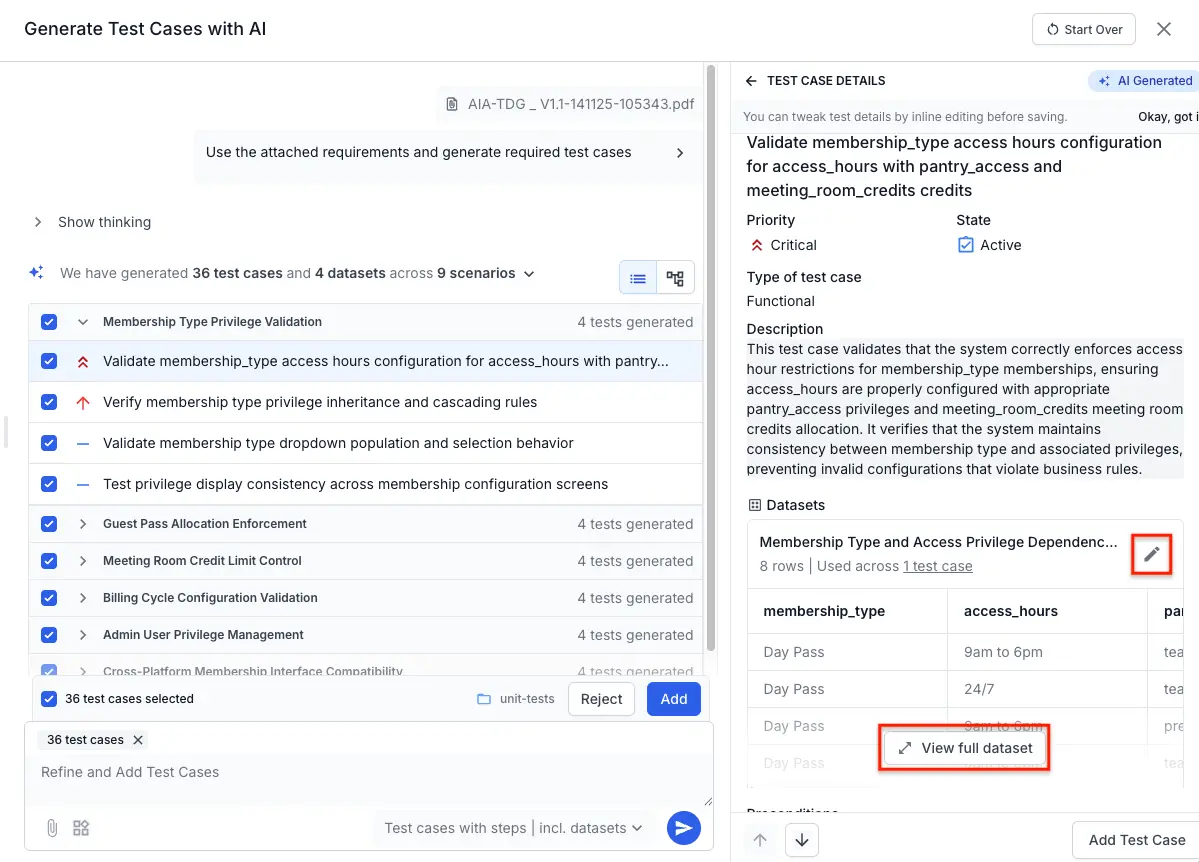
Task: Open the Test cases with steps dropdown
Action: pyautogui.click(x=514, y=828)
